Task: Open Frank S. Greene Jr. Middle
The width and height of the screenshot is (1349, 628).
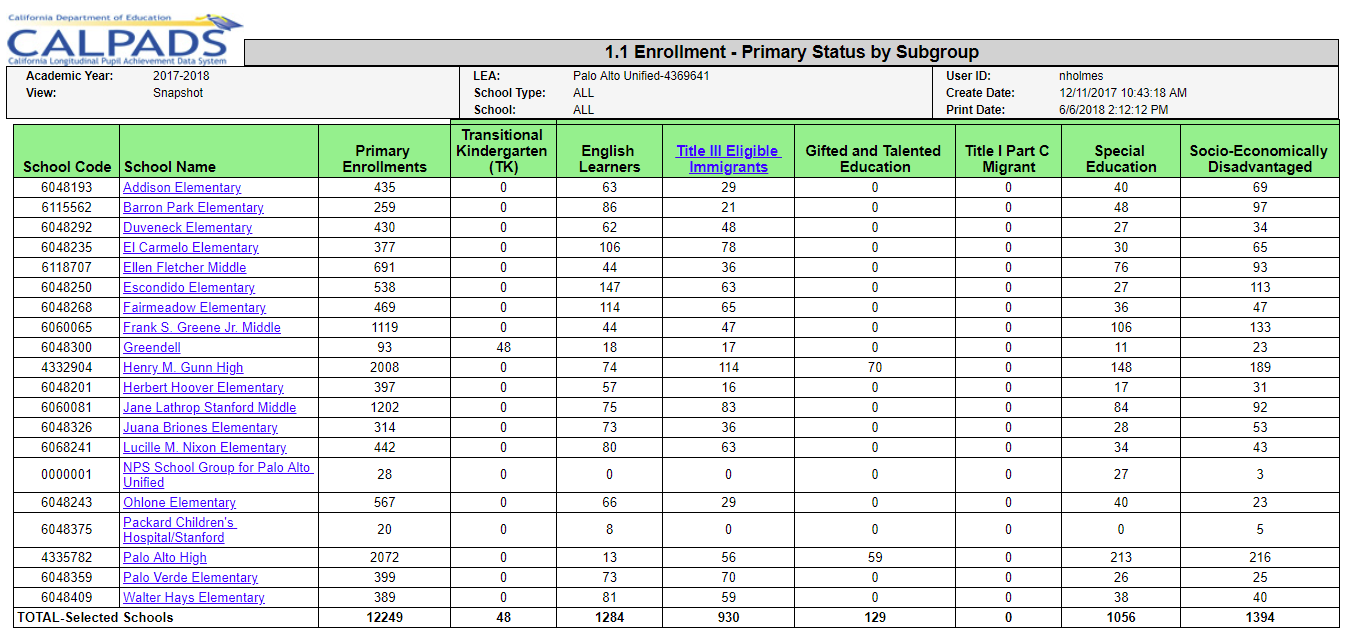Action: coord(201,328)
